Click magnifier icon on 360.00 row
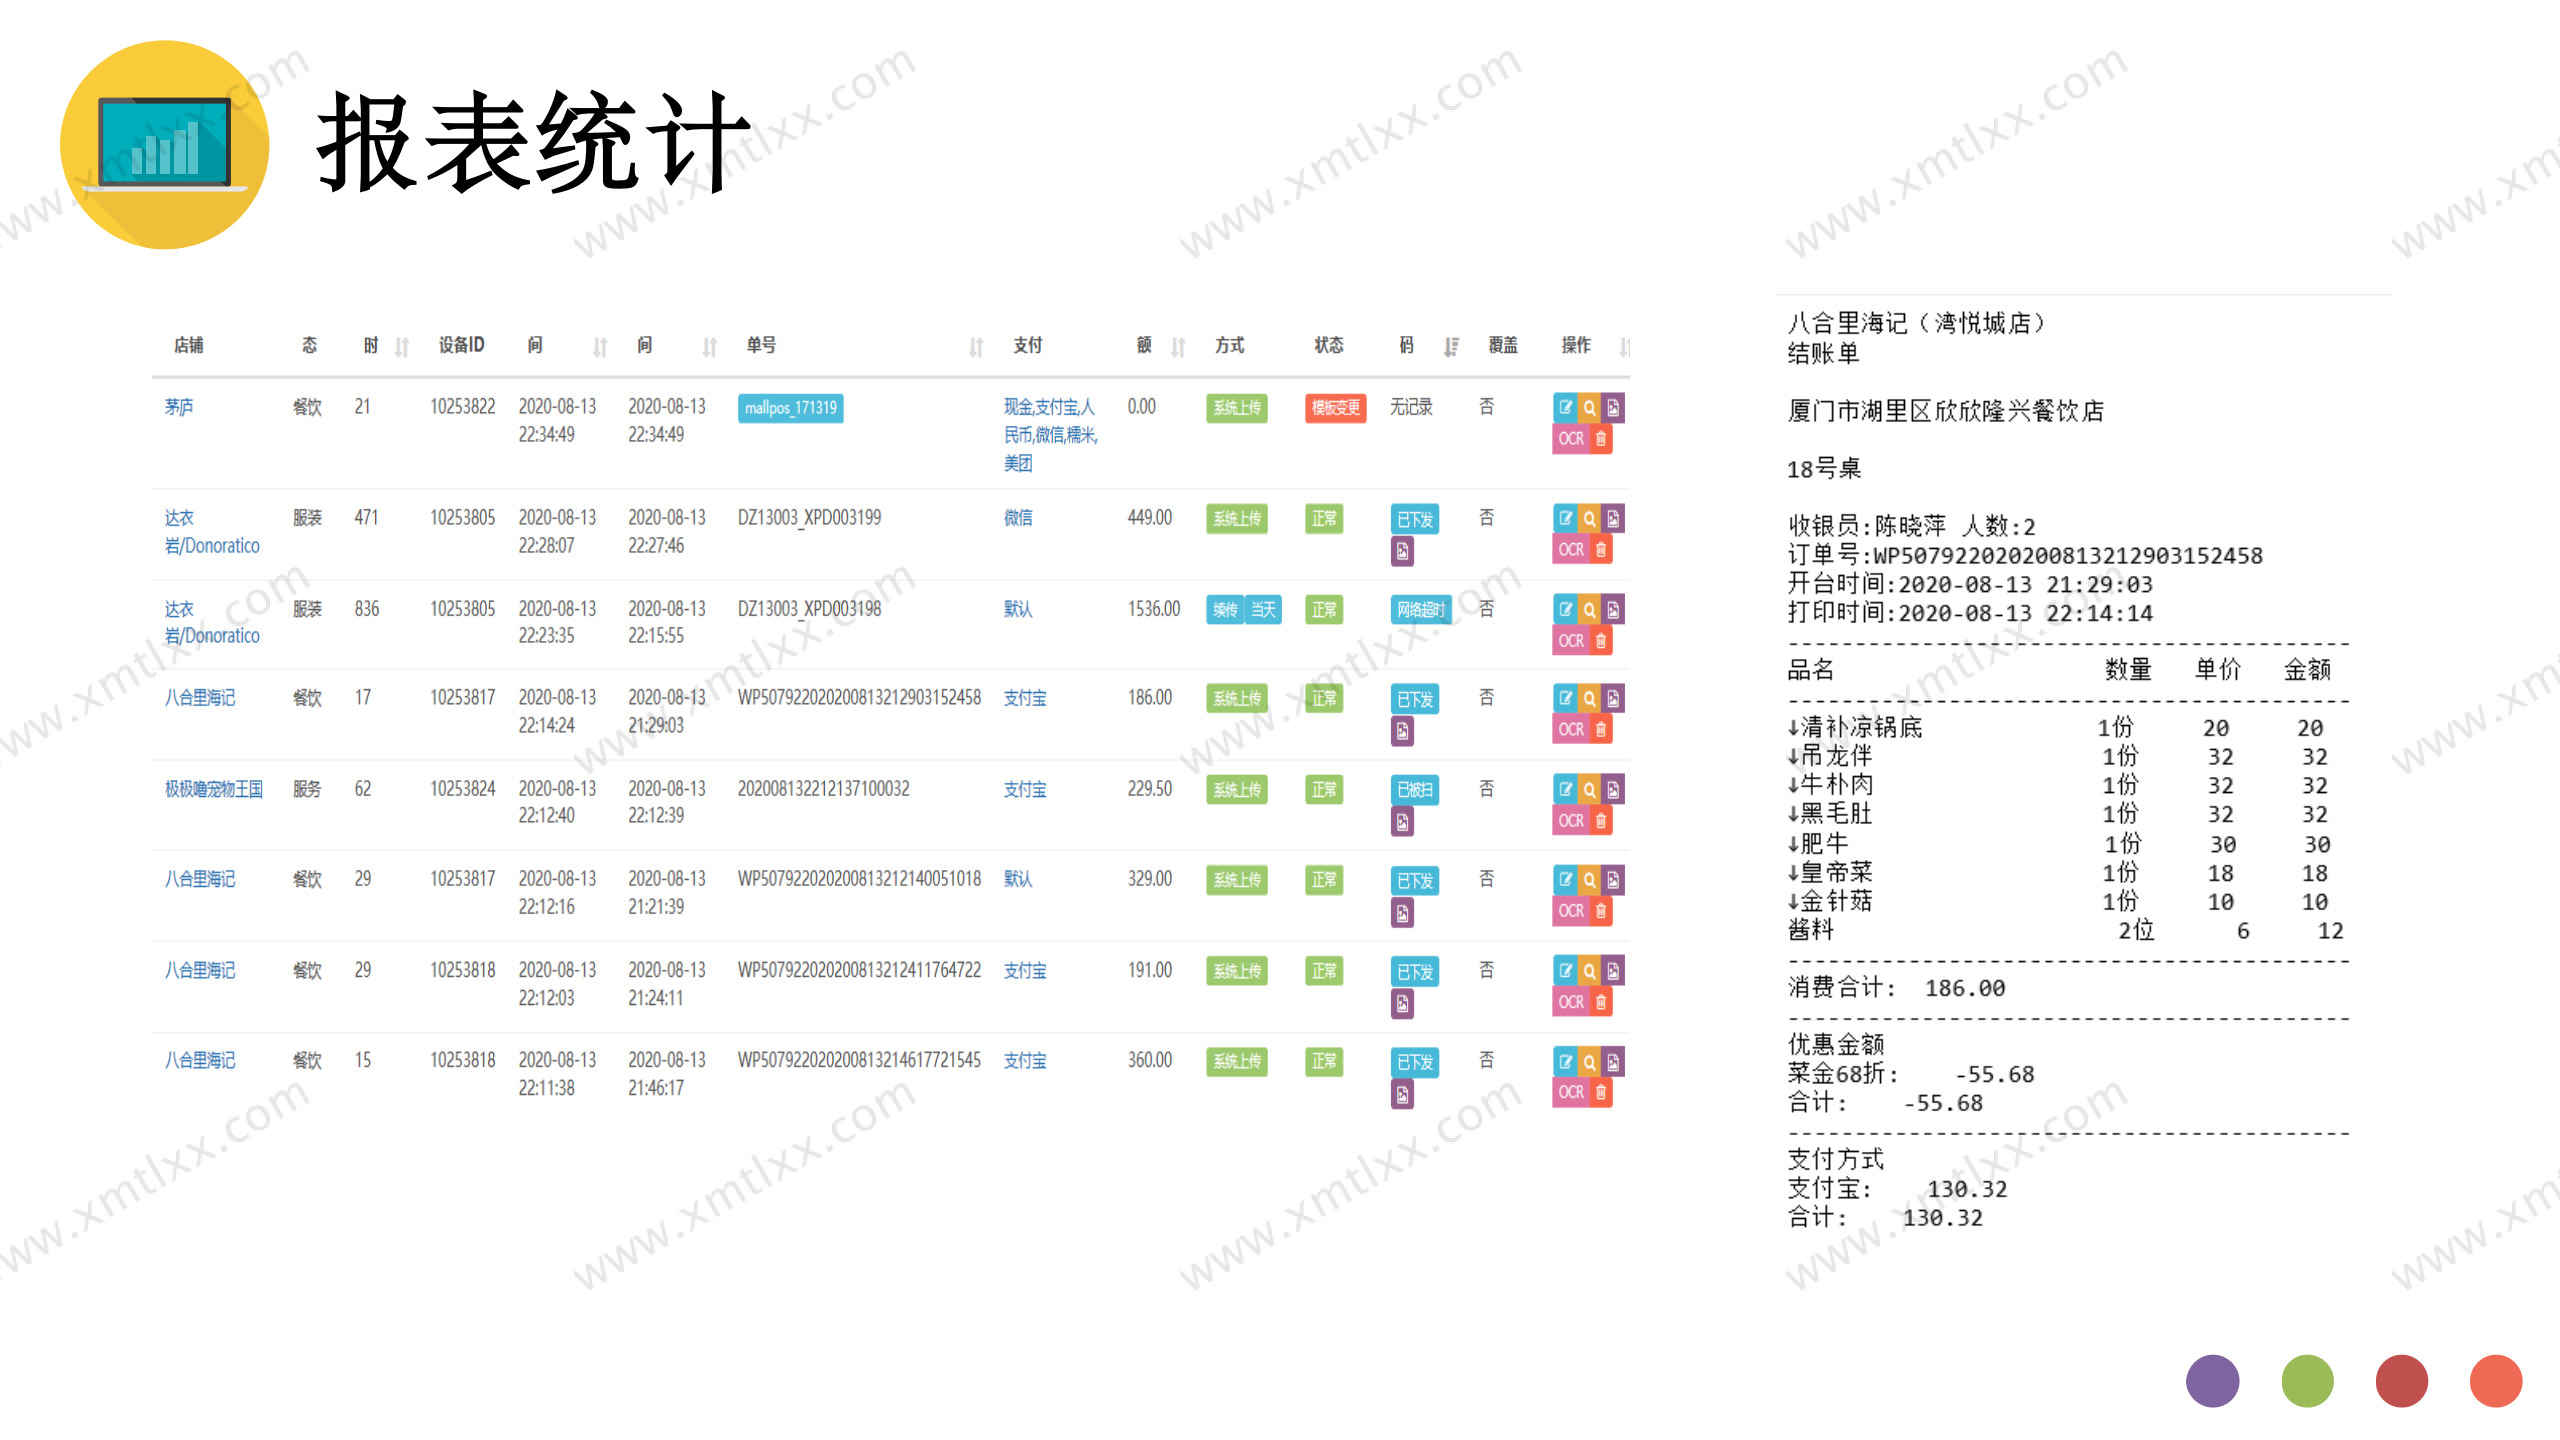This screenshot has width=2560, height=1440. [1589, 1061]
